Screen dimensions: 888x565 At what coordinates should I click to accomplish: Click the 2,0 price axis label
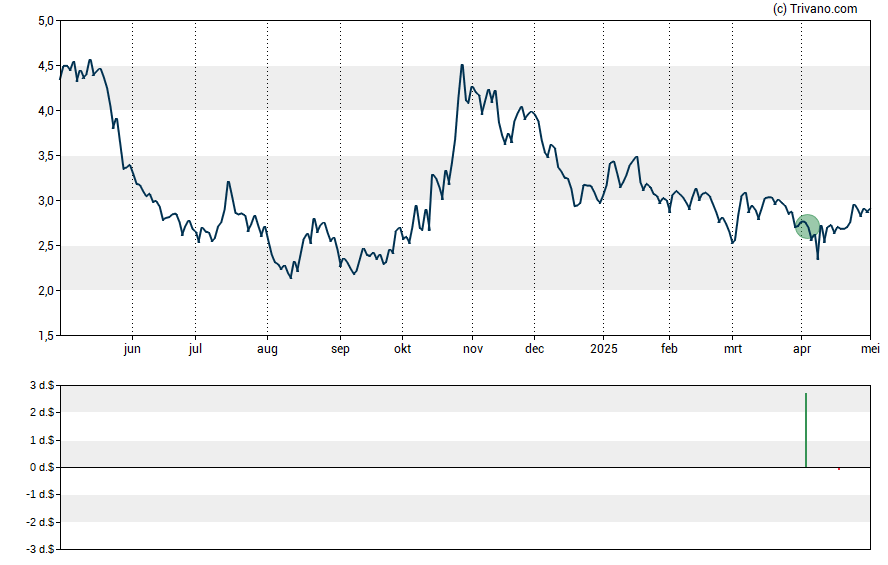pyautogui.click(x=46, y=291)
